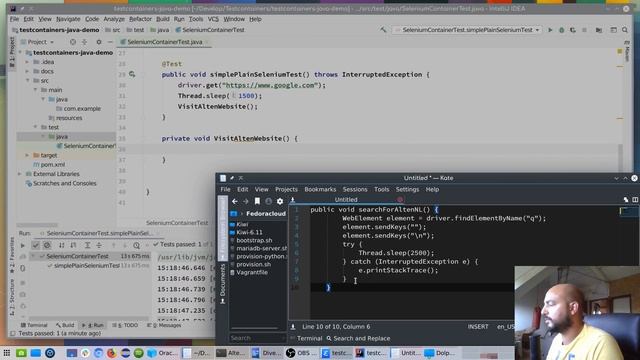Image resolution: width=640 pixels, height=360 pixels.
Task: Hide the Project panel with minus icon
Action: coord(110,42)
